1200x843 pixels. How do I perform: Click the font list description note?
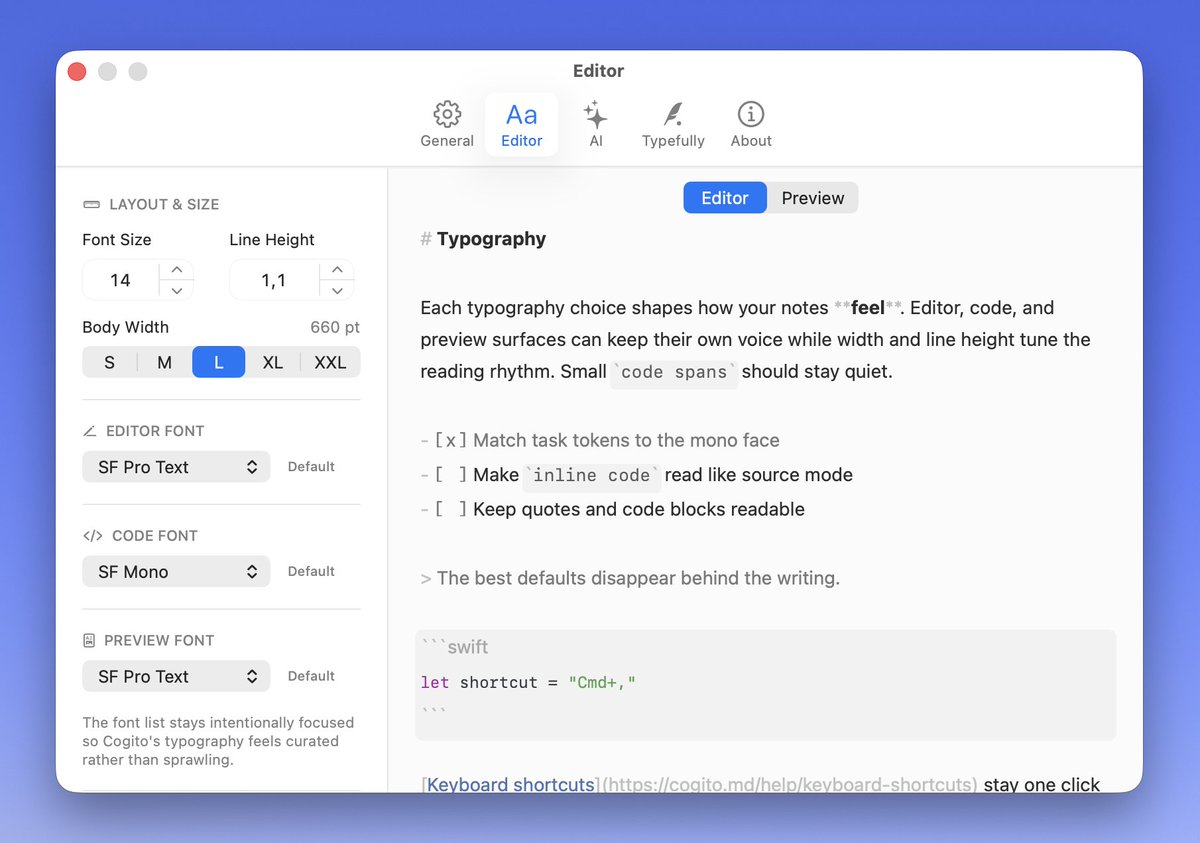pyautogui.click(x=218, y=741)
